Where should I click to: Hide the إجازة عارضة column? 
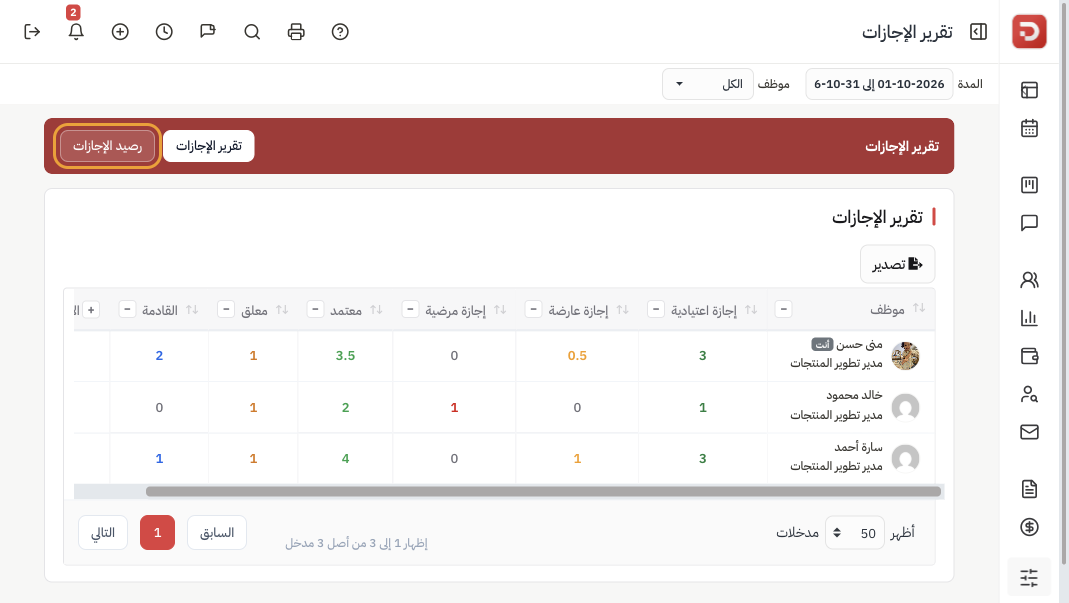coord(533,310)
